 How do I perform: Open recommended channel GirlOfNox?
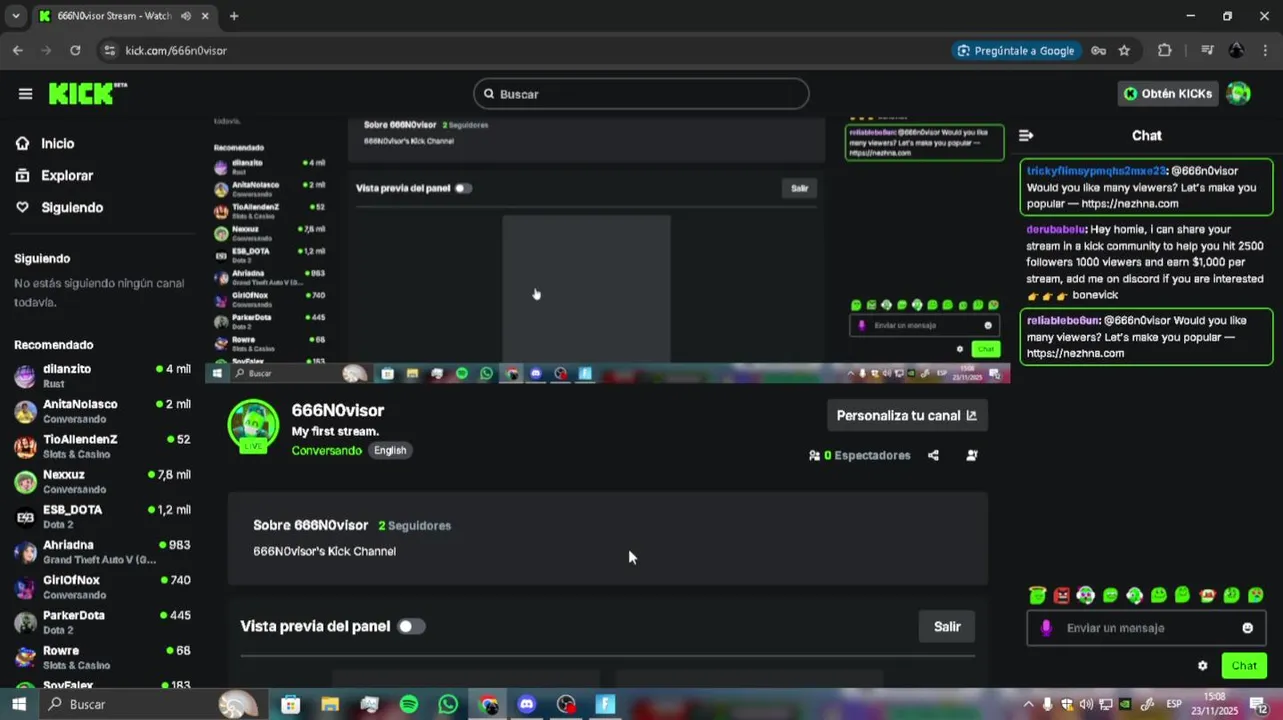point(102,587)
